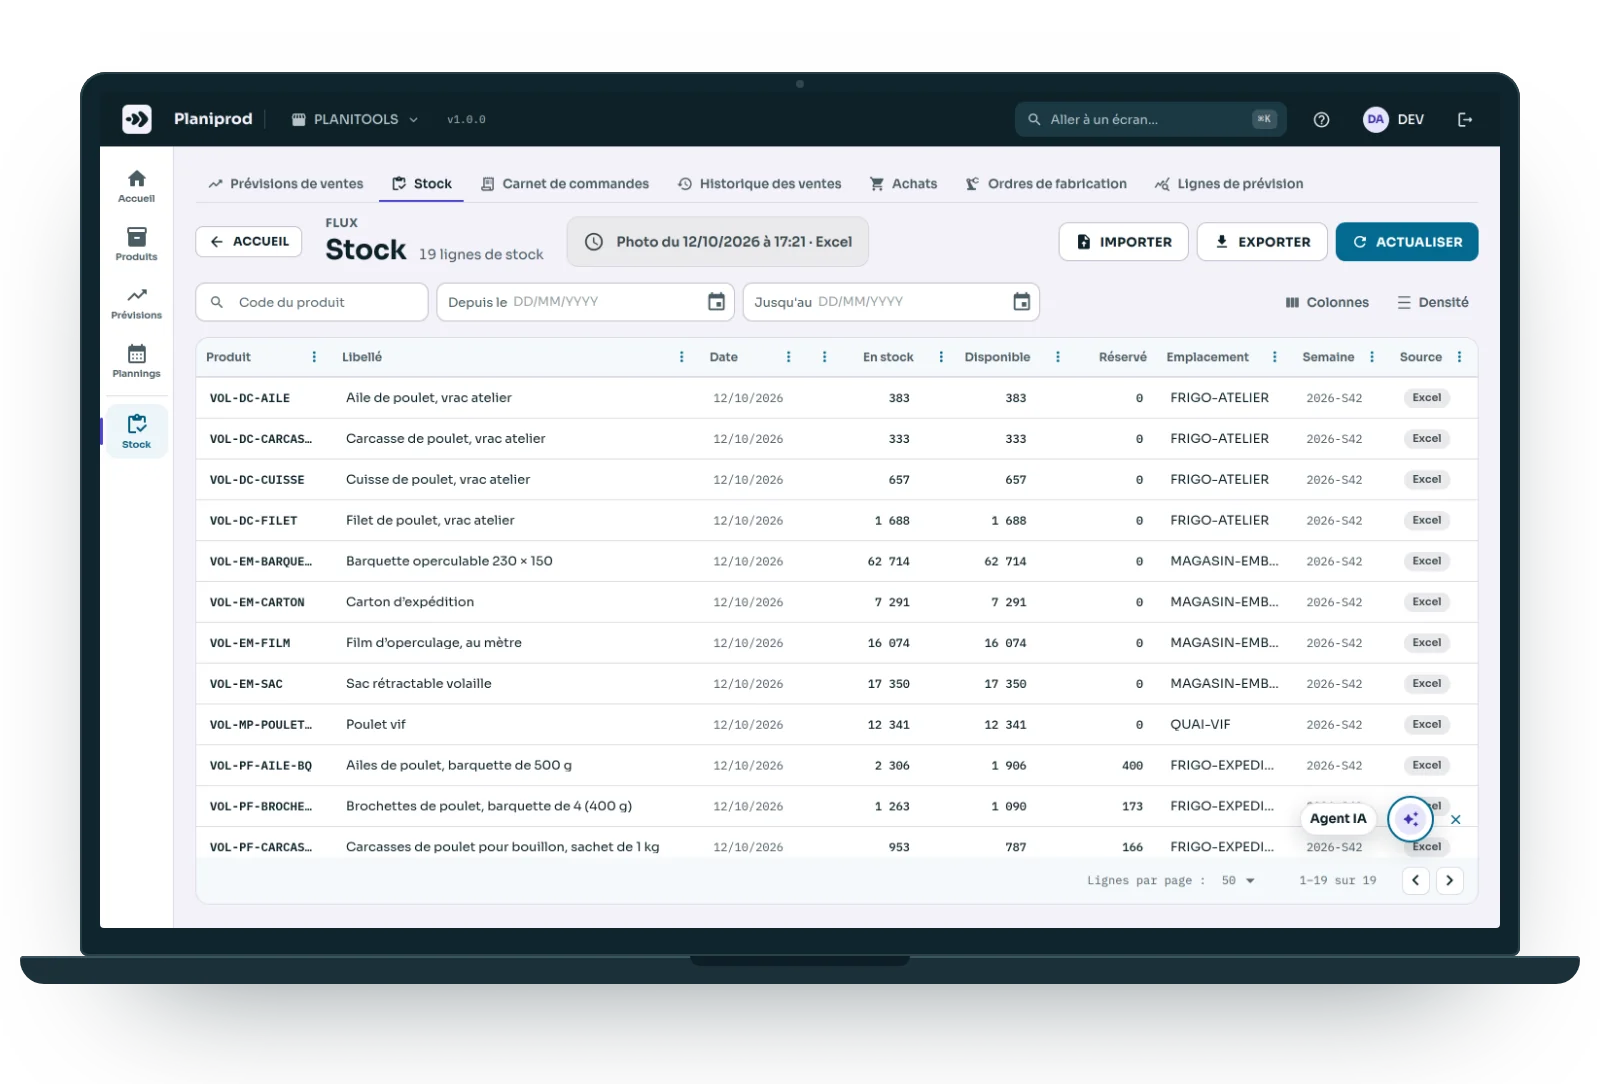Image resolution: width=1600 pixels, height=1084 pixels.
Task: Click the ACTUALISER button
Action: 1407,242
